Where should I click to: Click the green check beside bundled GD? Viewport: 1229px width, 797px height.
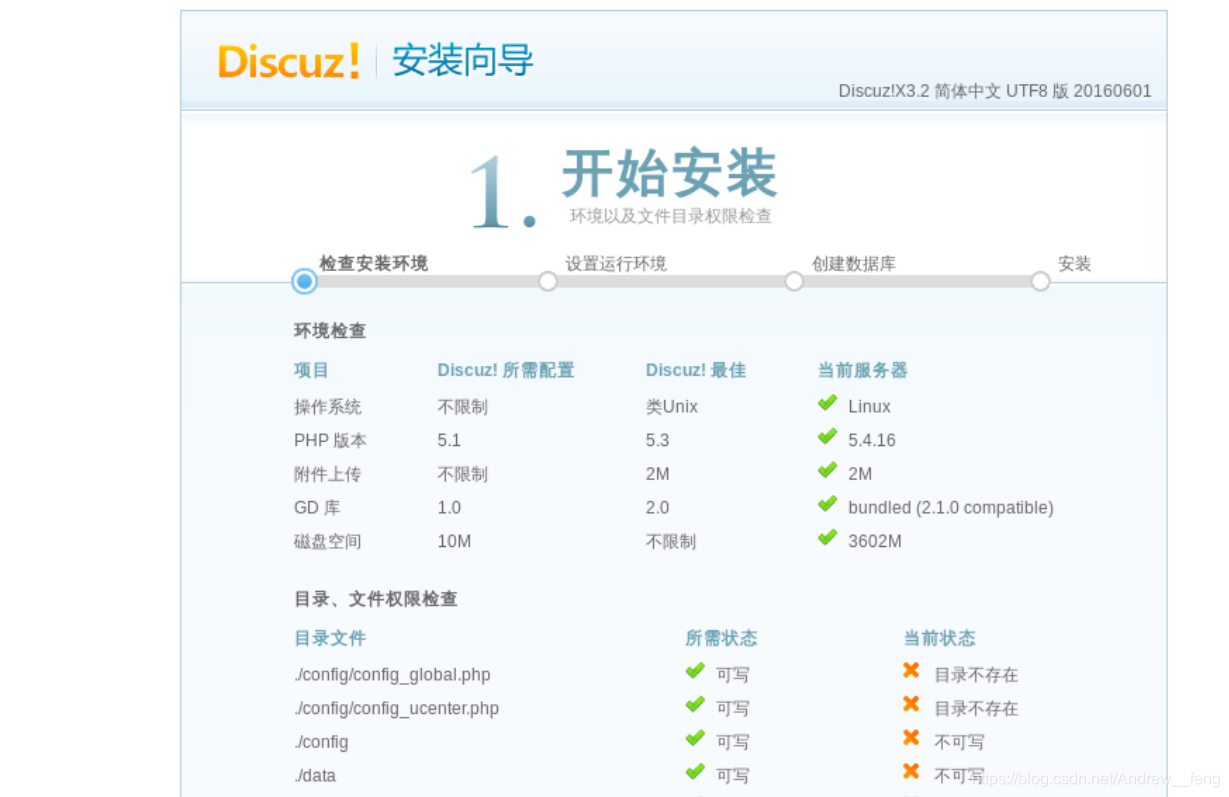827,504
